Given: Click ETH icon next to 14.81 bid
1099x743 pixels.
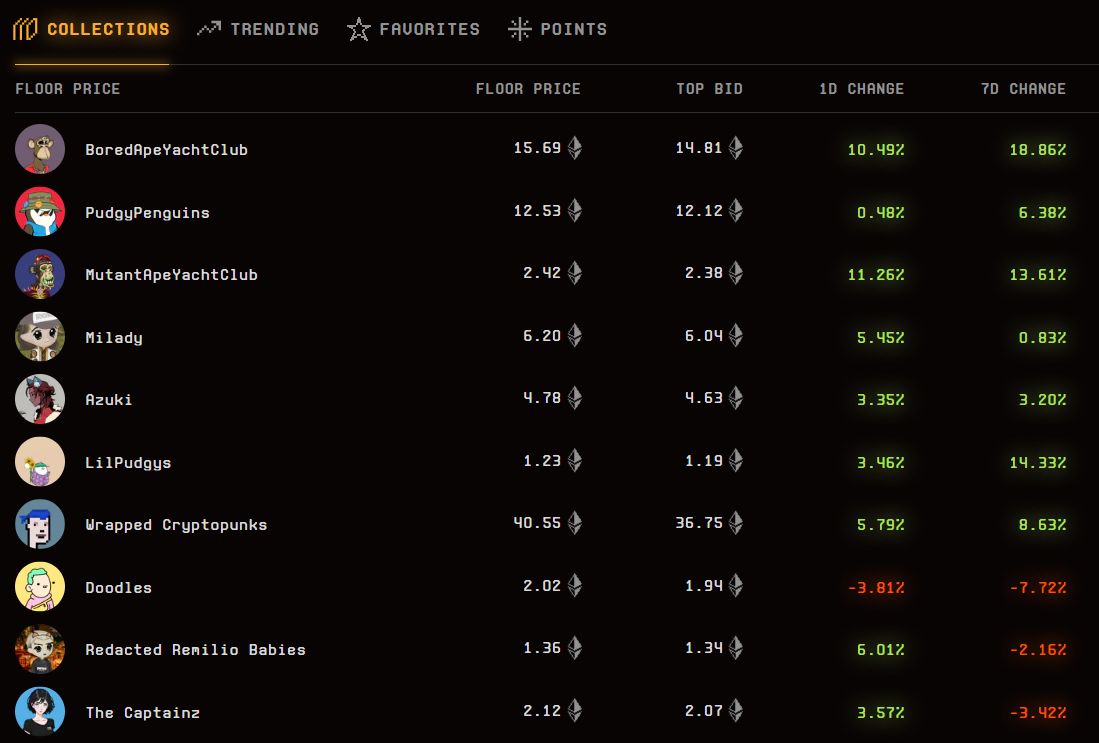Looking at the screenshot, I should click(735, 148).
